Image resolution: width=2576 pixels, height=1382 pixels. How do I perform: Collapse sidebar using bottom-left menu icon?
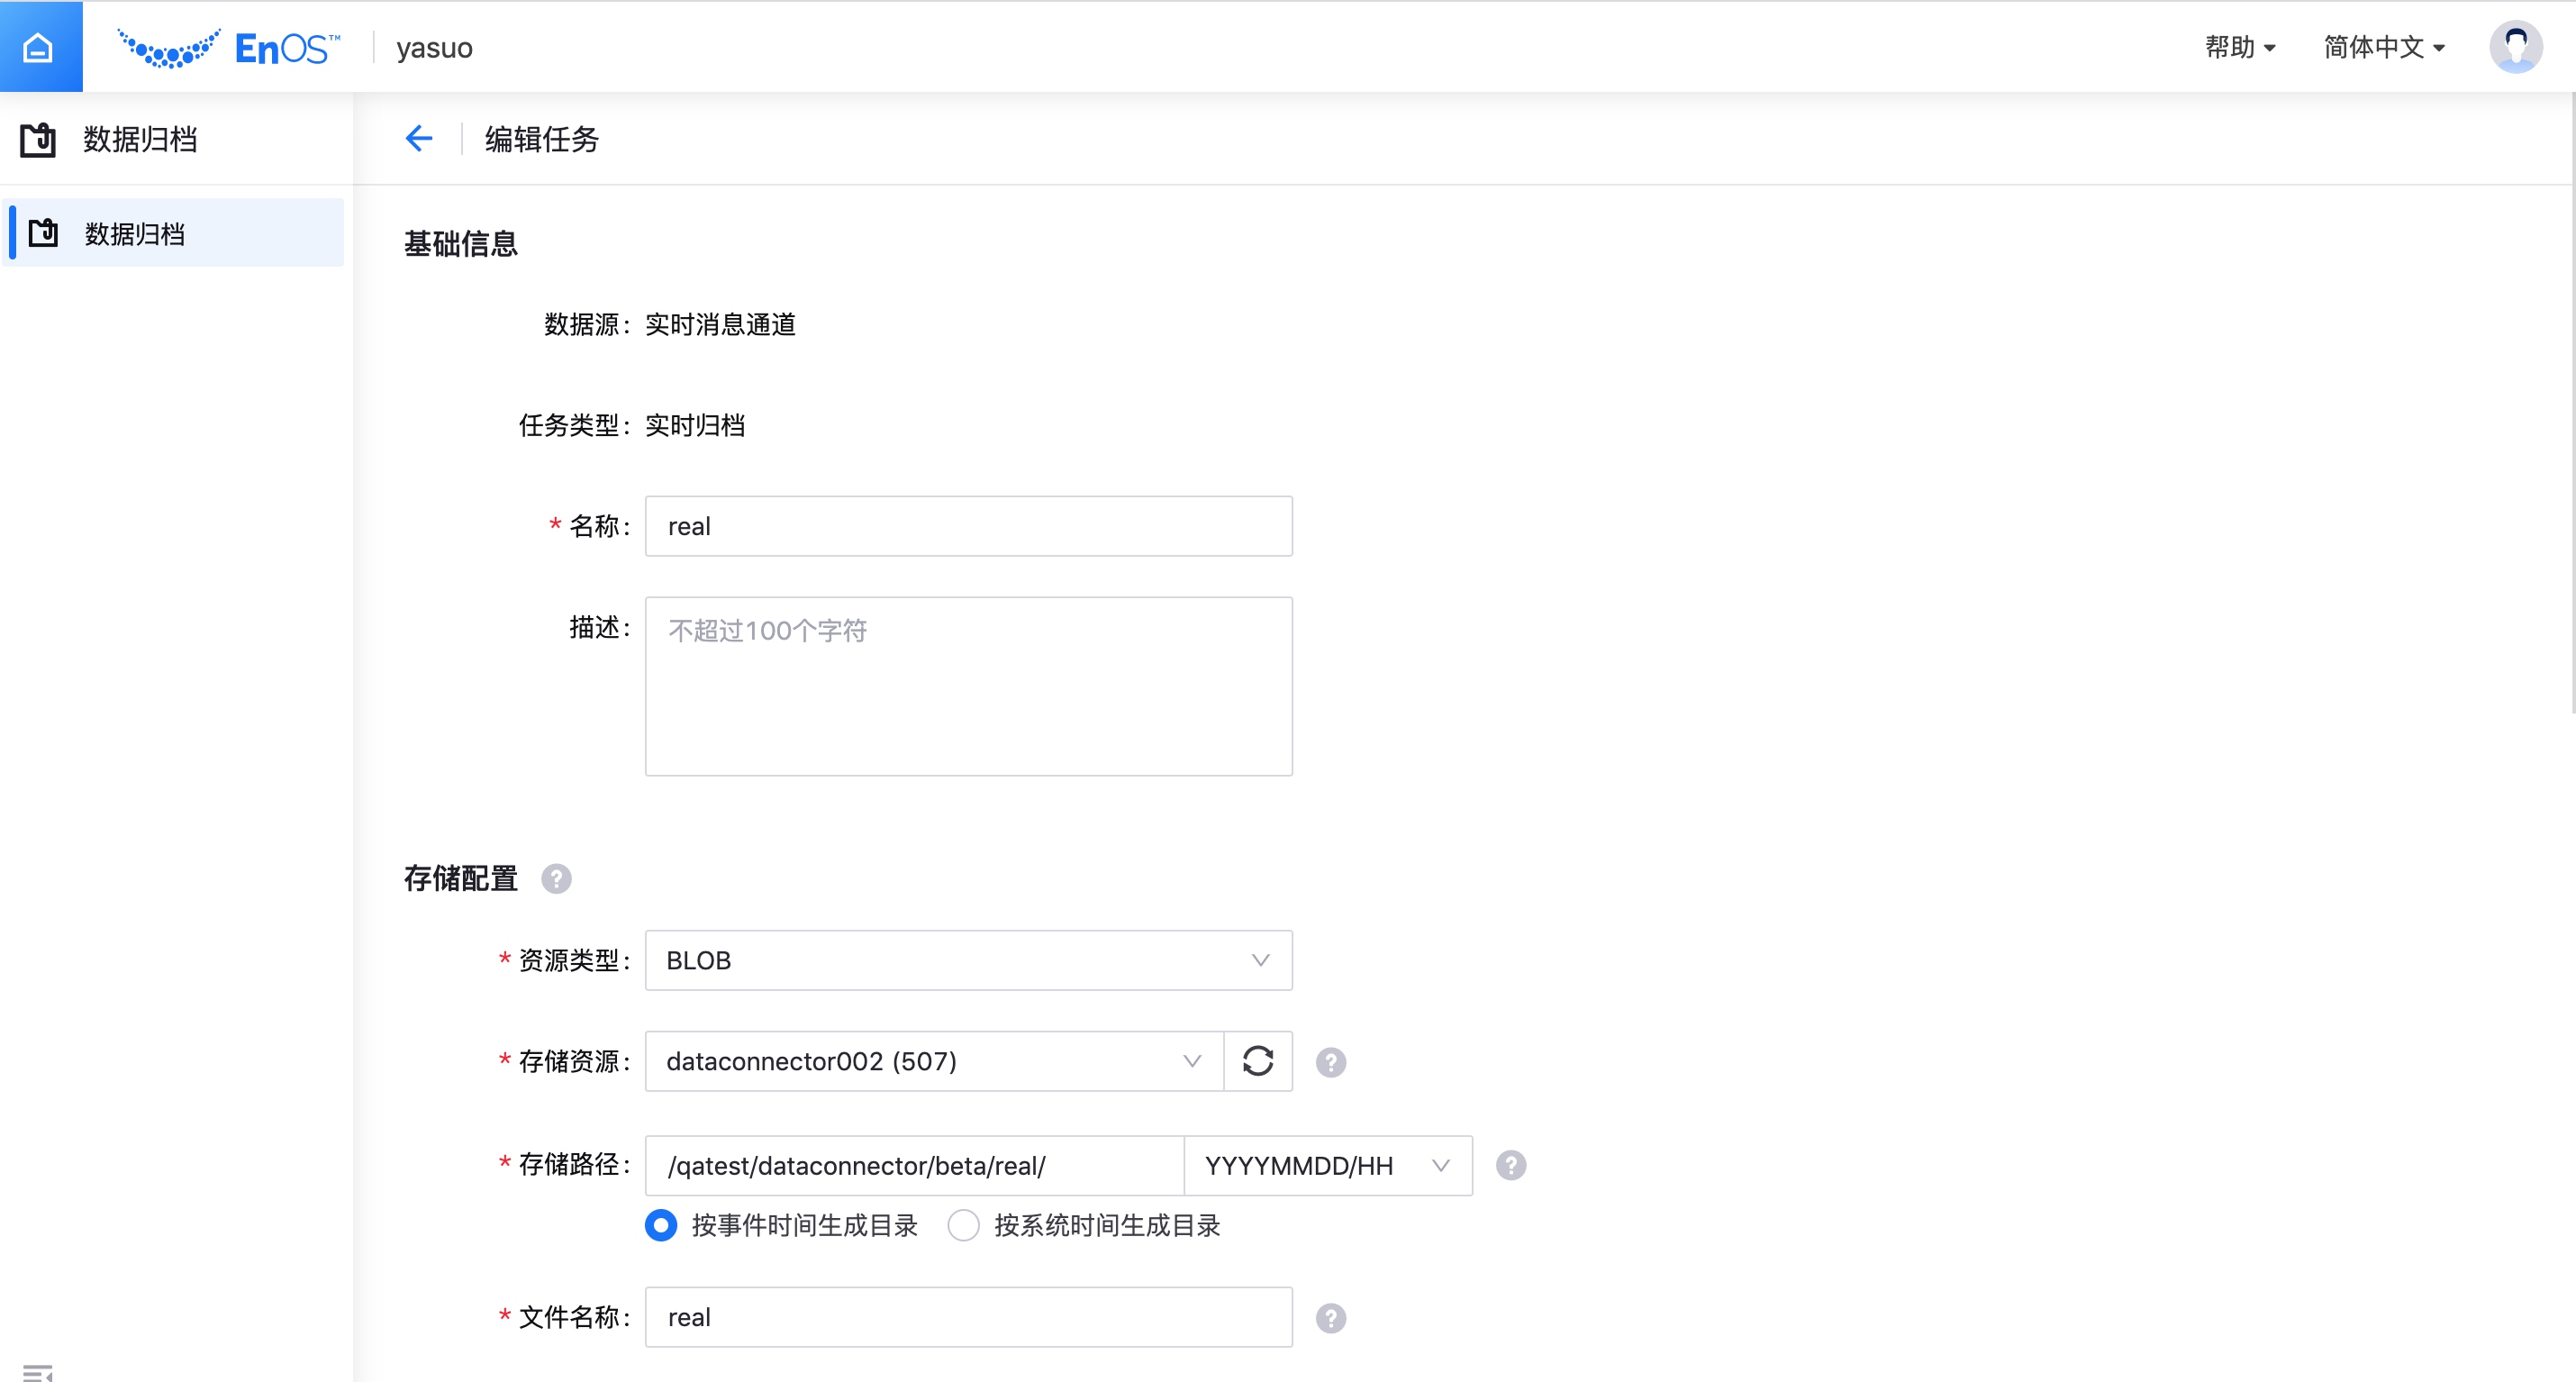38,1372
